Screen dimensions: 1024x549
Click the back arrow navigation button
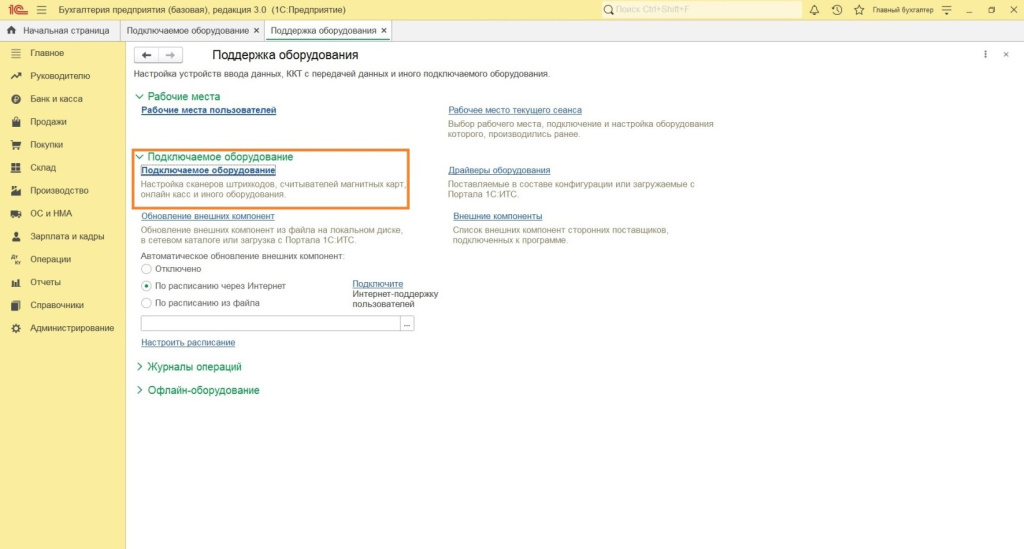pos(147,55)
